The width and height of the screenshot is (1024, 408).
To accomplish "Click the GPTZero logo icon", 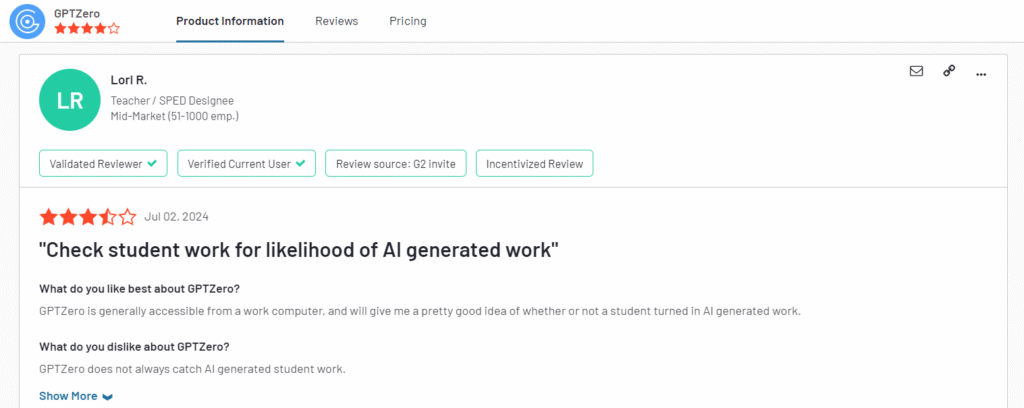I will (x=26, y=21).
